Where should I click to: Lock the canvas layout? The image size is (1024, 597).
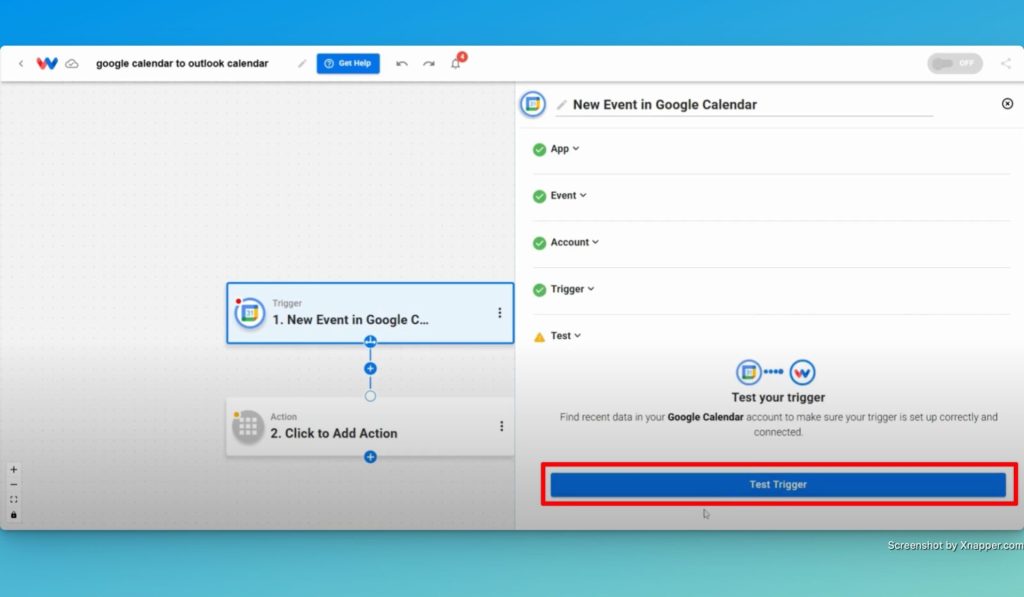pyautogui.click(x=14, y=515)
